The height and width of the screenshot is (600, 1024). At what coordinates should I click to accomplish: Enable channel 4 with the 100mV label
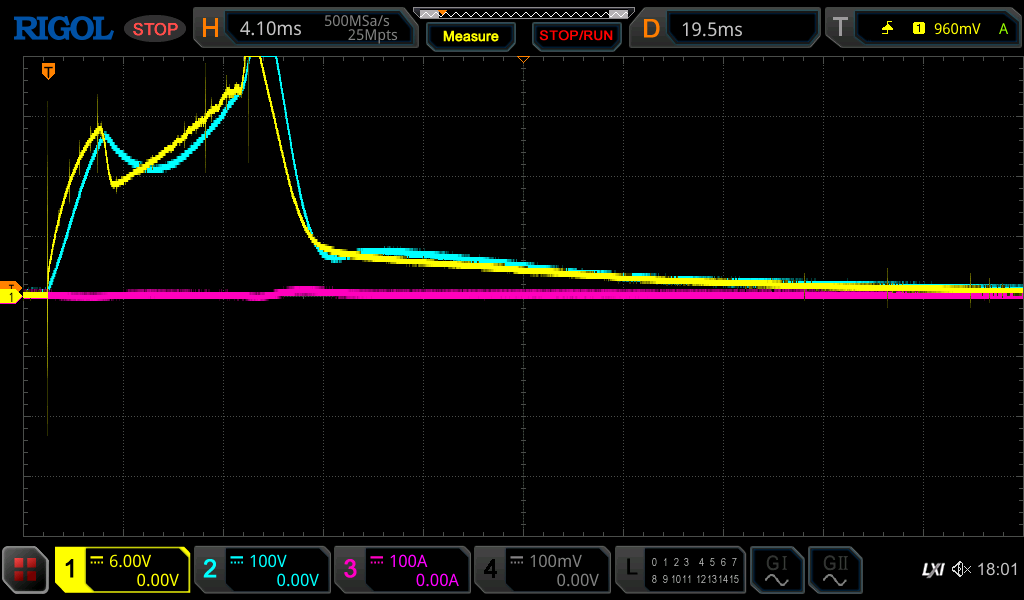coord(541,570)
